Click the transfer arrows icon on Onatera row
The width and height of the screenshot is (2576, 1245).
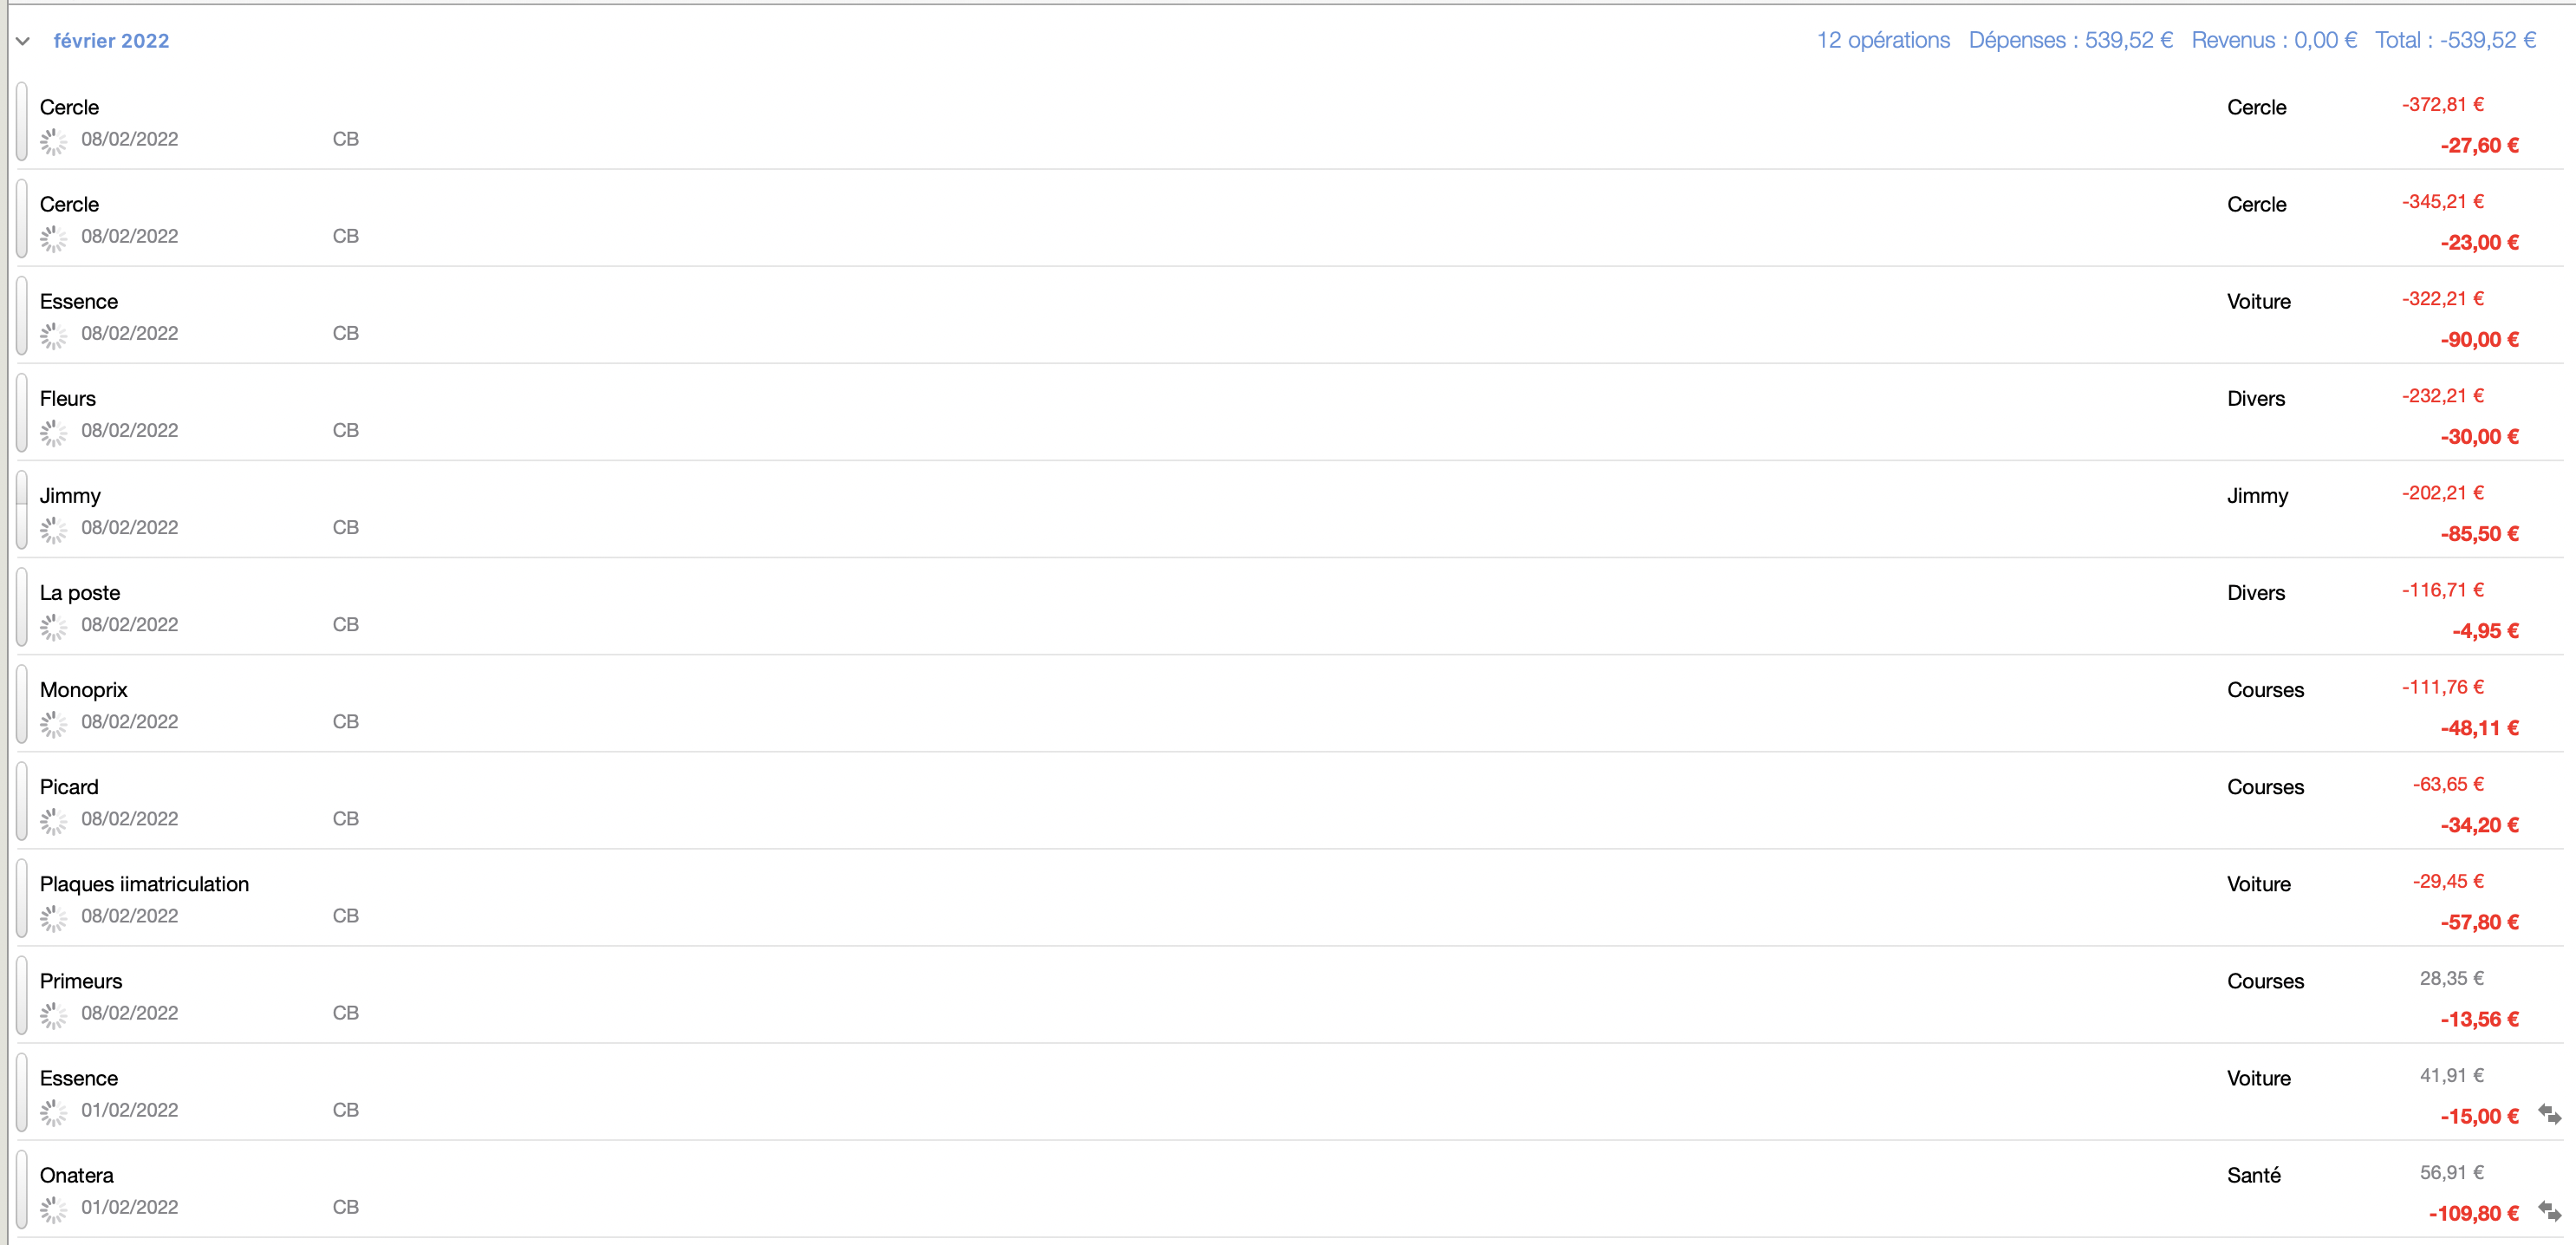click(x=2549, y=1211)
